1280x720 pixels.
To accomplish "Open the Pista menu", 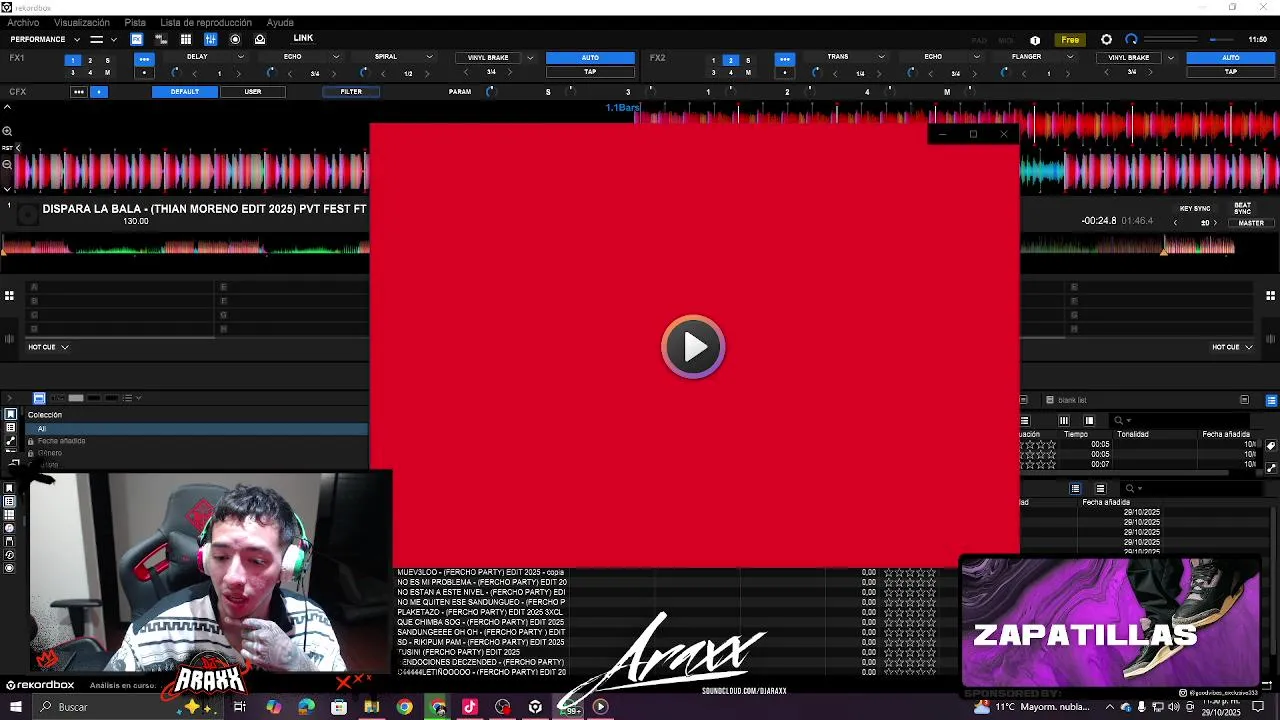I will tap(135, 22).
